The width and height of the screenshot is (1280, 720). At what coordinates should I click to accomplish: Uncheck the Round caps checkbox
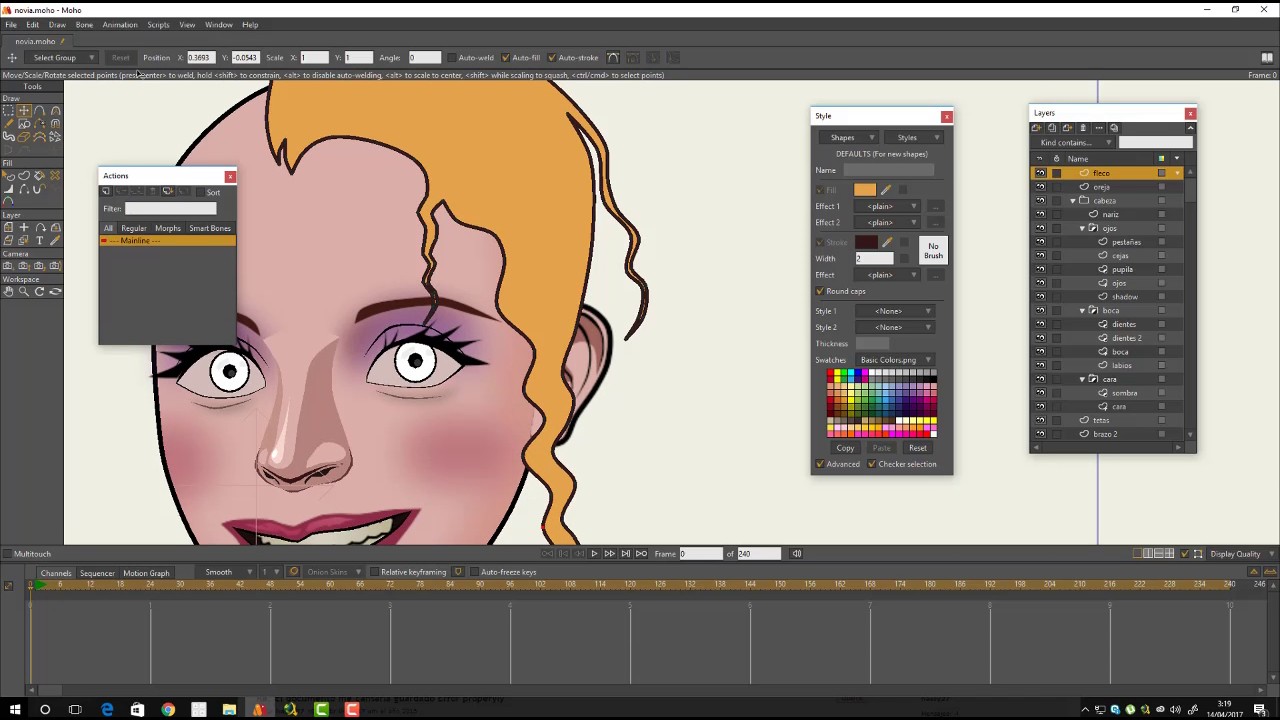(x=820, y=291)
